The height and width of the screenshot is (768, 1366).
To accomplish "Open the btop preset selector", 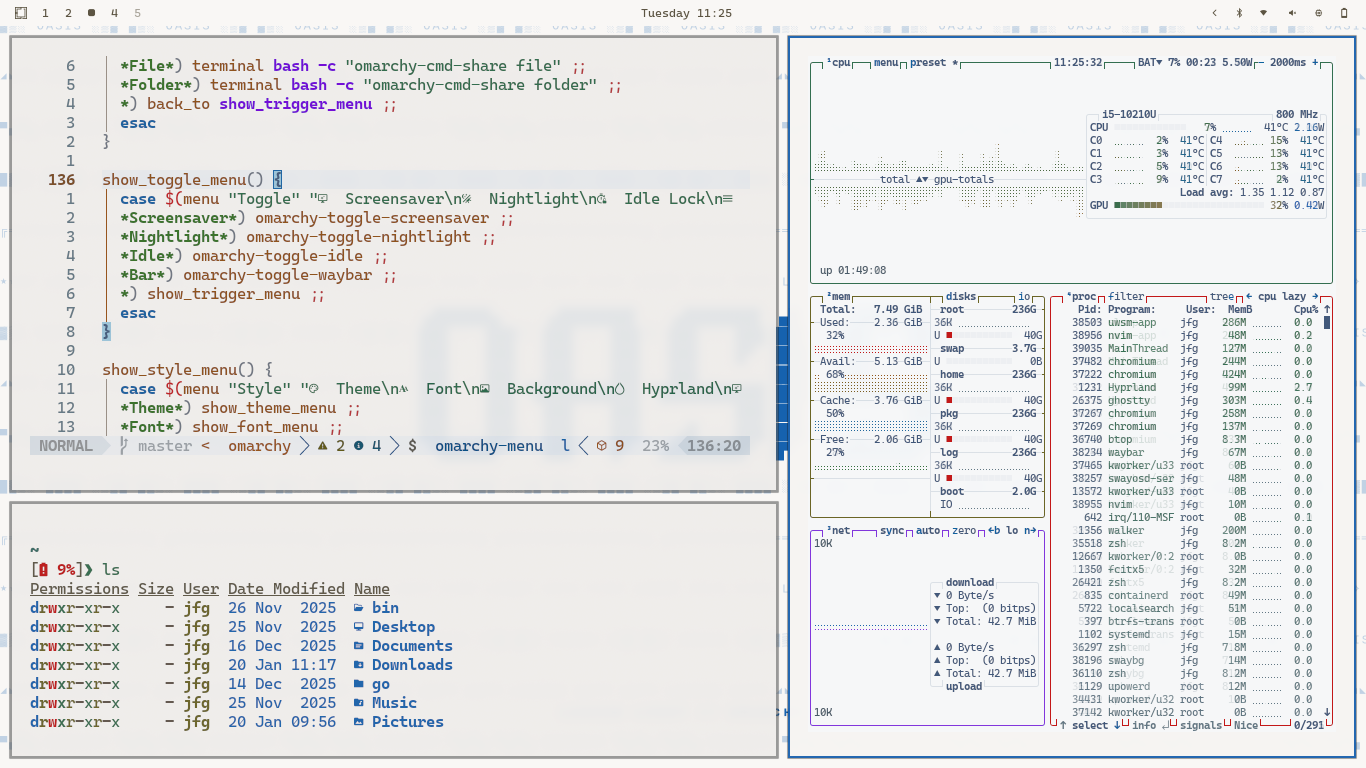I will point(928,63).
